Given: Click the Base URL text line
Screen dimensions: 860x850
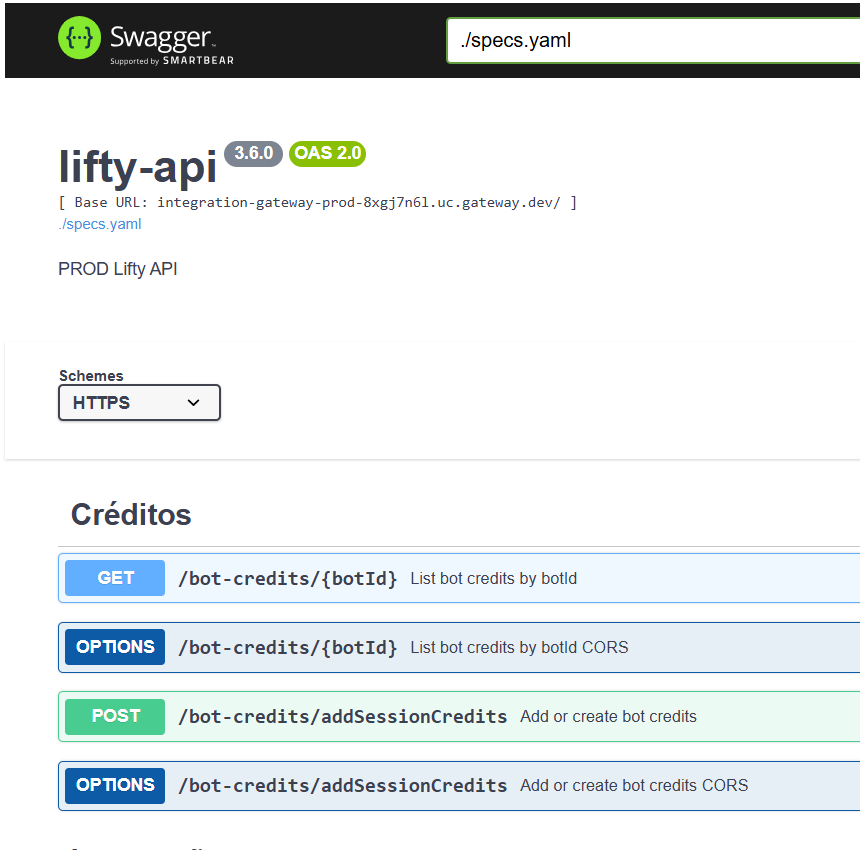Looking at the screenshot, I should [318, 203].
